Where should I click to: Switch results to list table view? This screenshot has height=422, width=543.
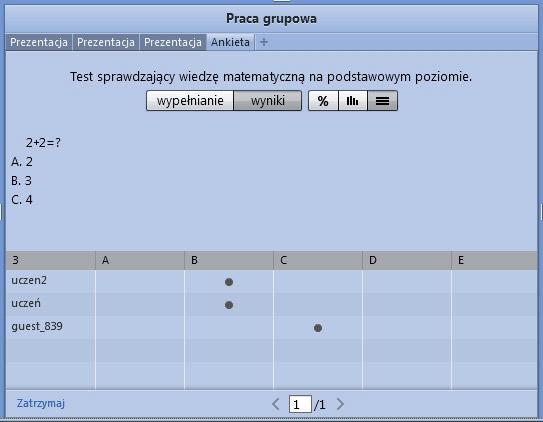point(382,101)
